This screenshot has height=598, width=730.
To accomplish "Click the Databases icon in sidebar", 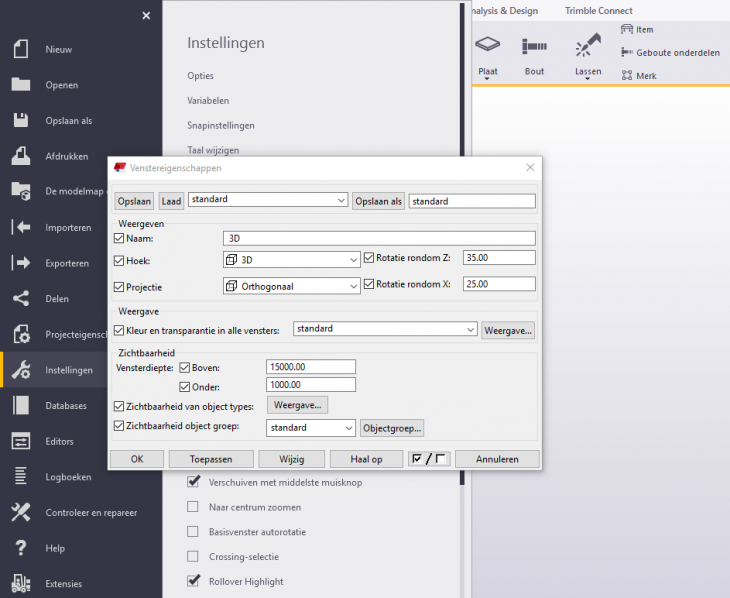I will tap(21, 405).
